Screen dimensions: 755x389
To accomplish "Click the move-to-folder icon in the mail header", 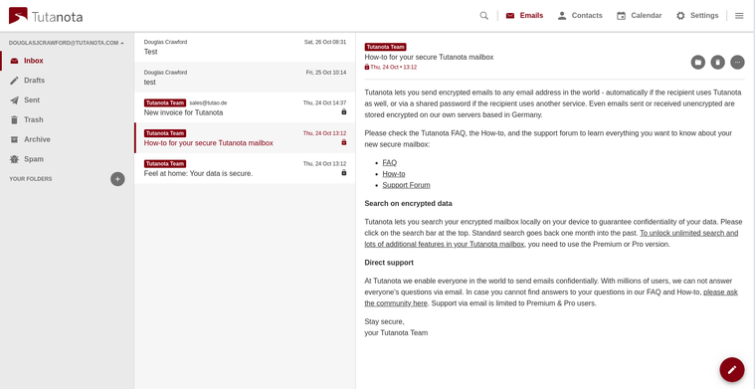I will click(698, 62).
